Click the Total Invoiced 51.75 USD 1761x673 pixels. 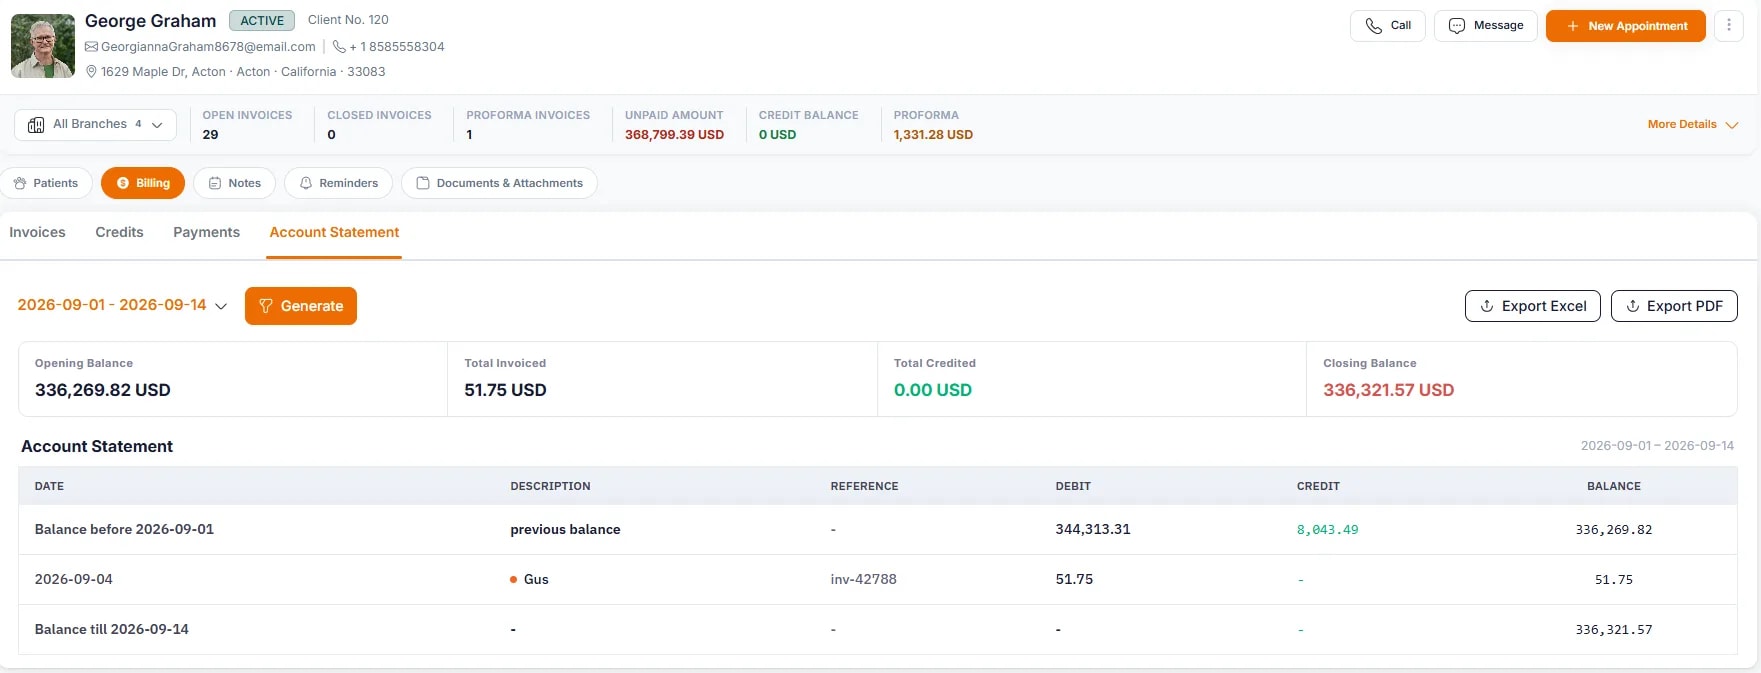pyautogui.click(x=505, y=390)
